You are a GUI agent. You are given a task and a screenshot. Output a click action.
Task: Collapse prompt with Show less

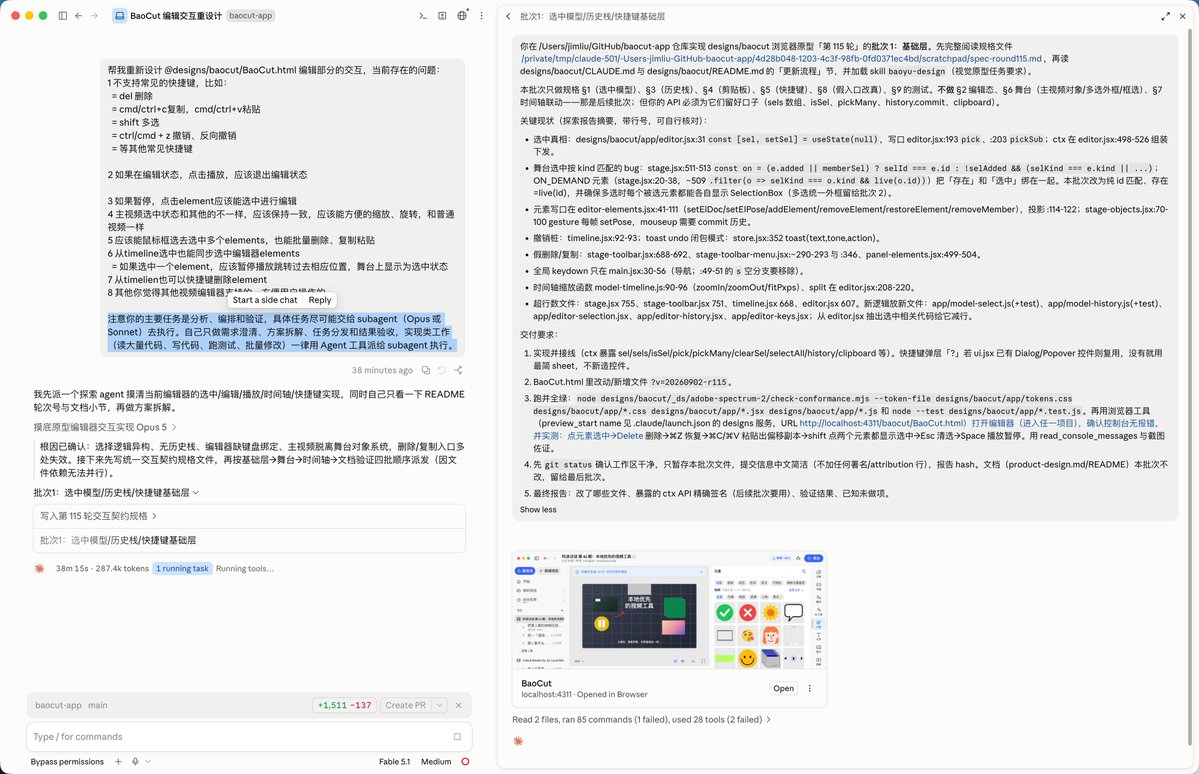(x=538, y=509)
